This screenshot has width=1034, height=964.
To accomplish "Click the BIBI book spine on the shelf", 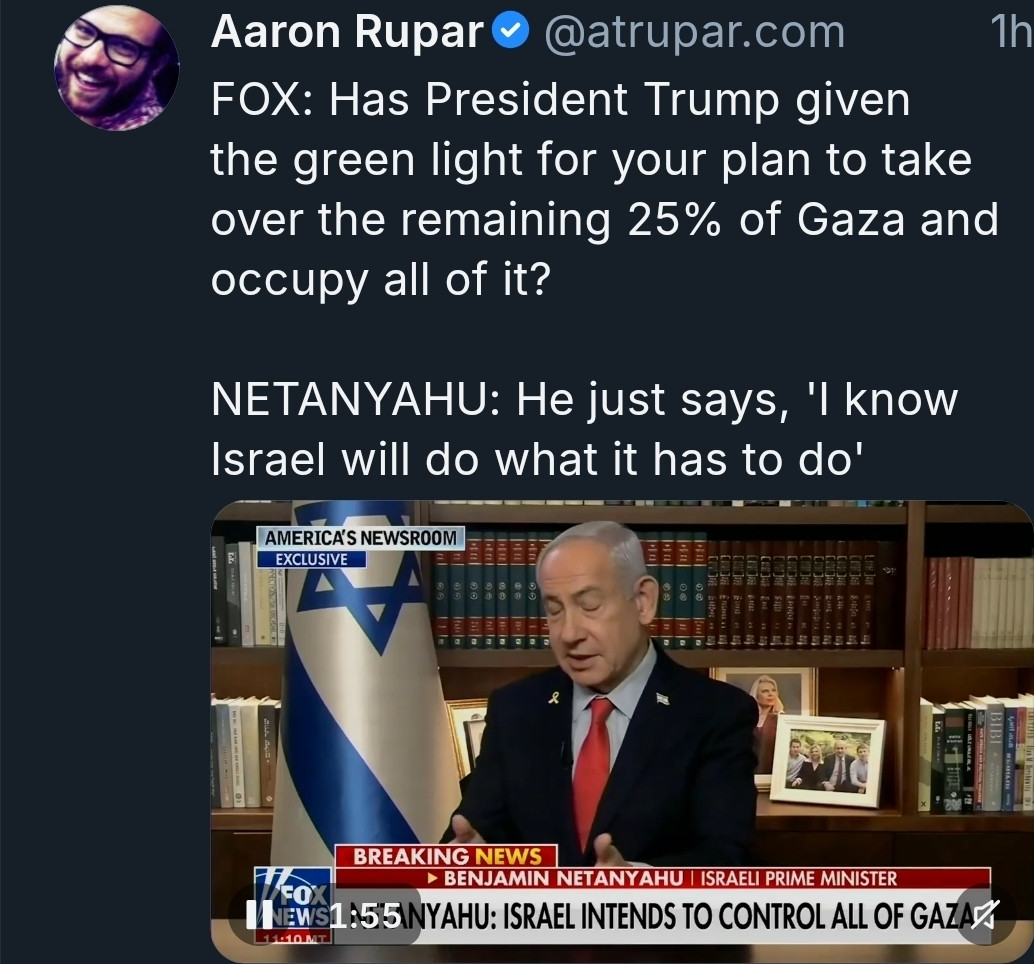I will pos(995,758).
